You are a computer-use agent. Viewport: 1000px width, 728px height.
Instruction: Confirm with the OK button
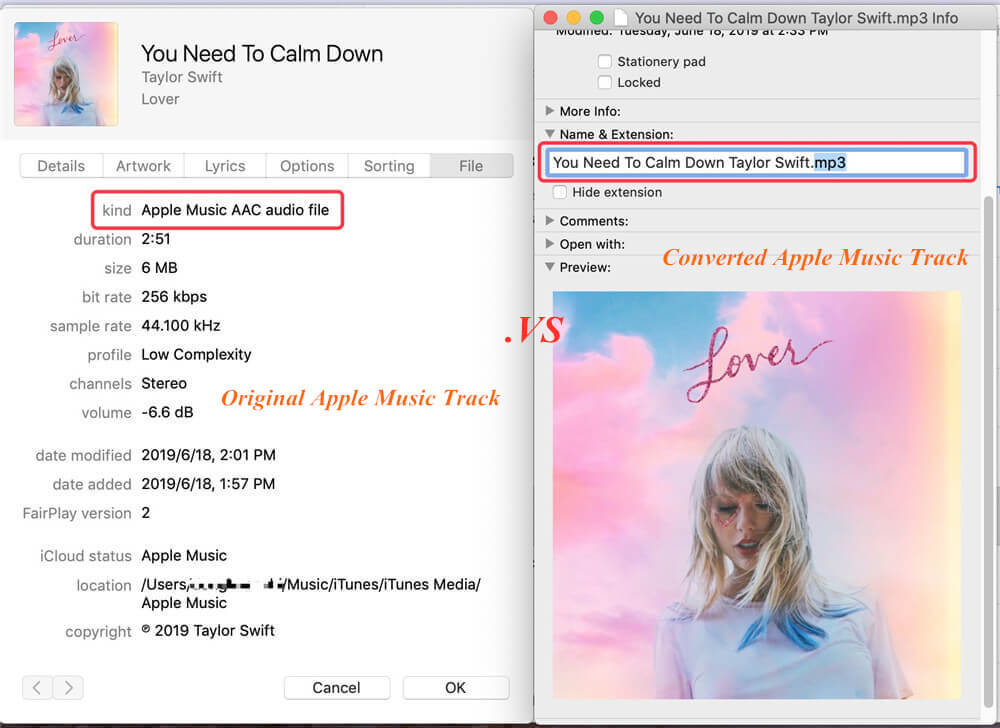(455, 688)
